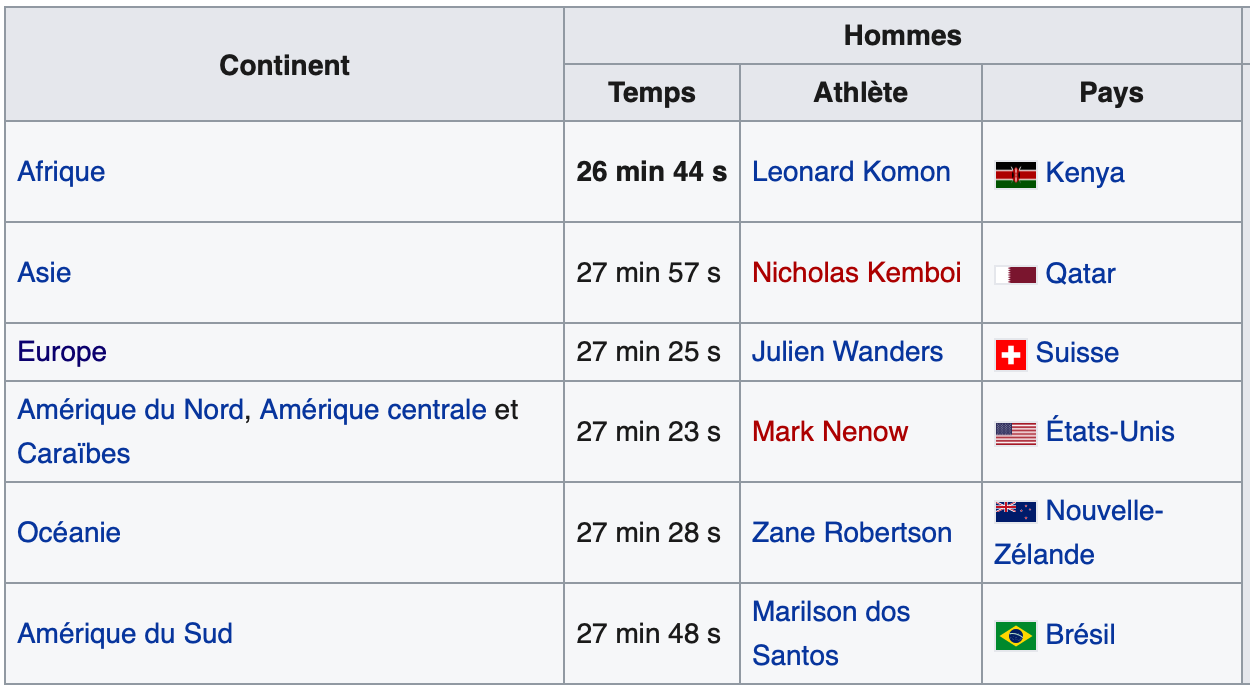The height and width of the screenshot is (692, 1250).
Task: Click the red Nicholas Kemboi link
Action: 857,273
